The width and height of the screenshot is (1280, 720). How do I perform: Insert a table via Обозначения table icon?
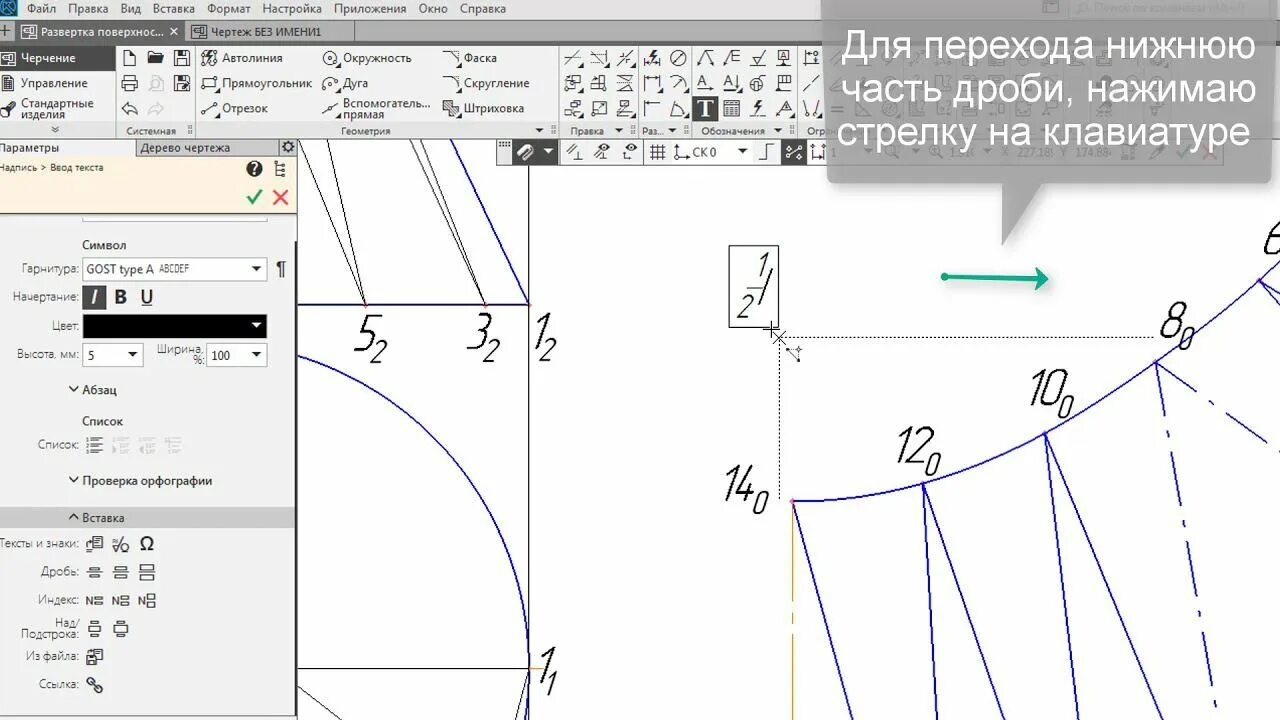pos(731,108)
